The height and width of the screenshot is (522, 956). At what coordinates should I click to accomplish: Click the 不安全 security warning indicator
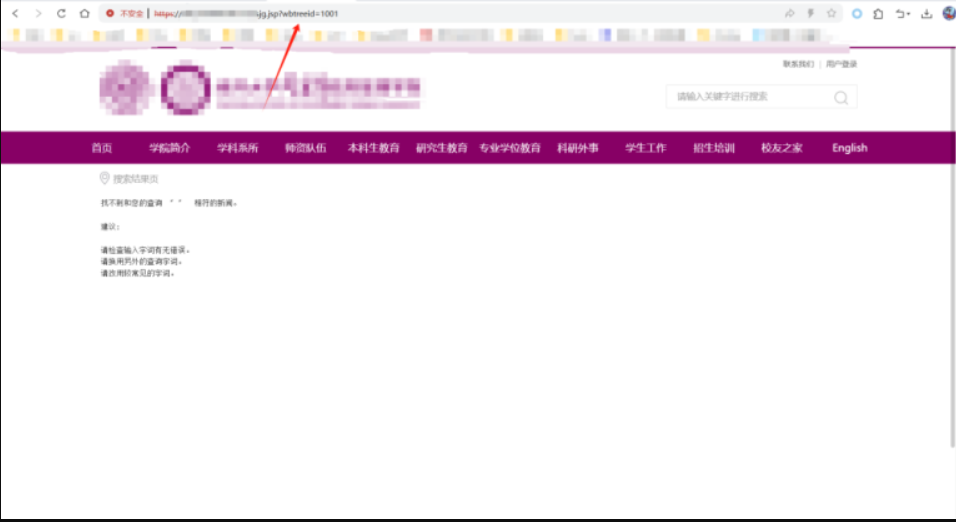(x=124, y=13)
